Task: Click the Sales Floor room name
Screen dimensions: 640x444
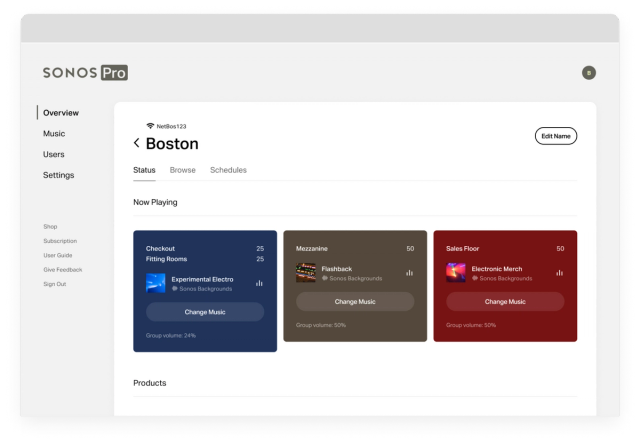Action: [x=462, y=249]
